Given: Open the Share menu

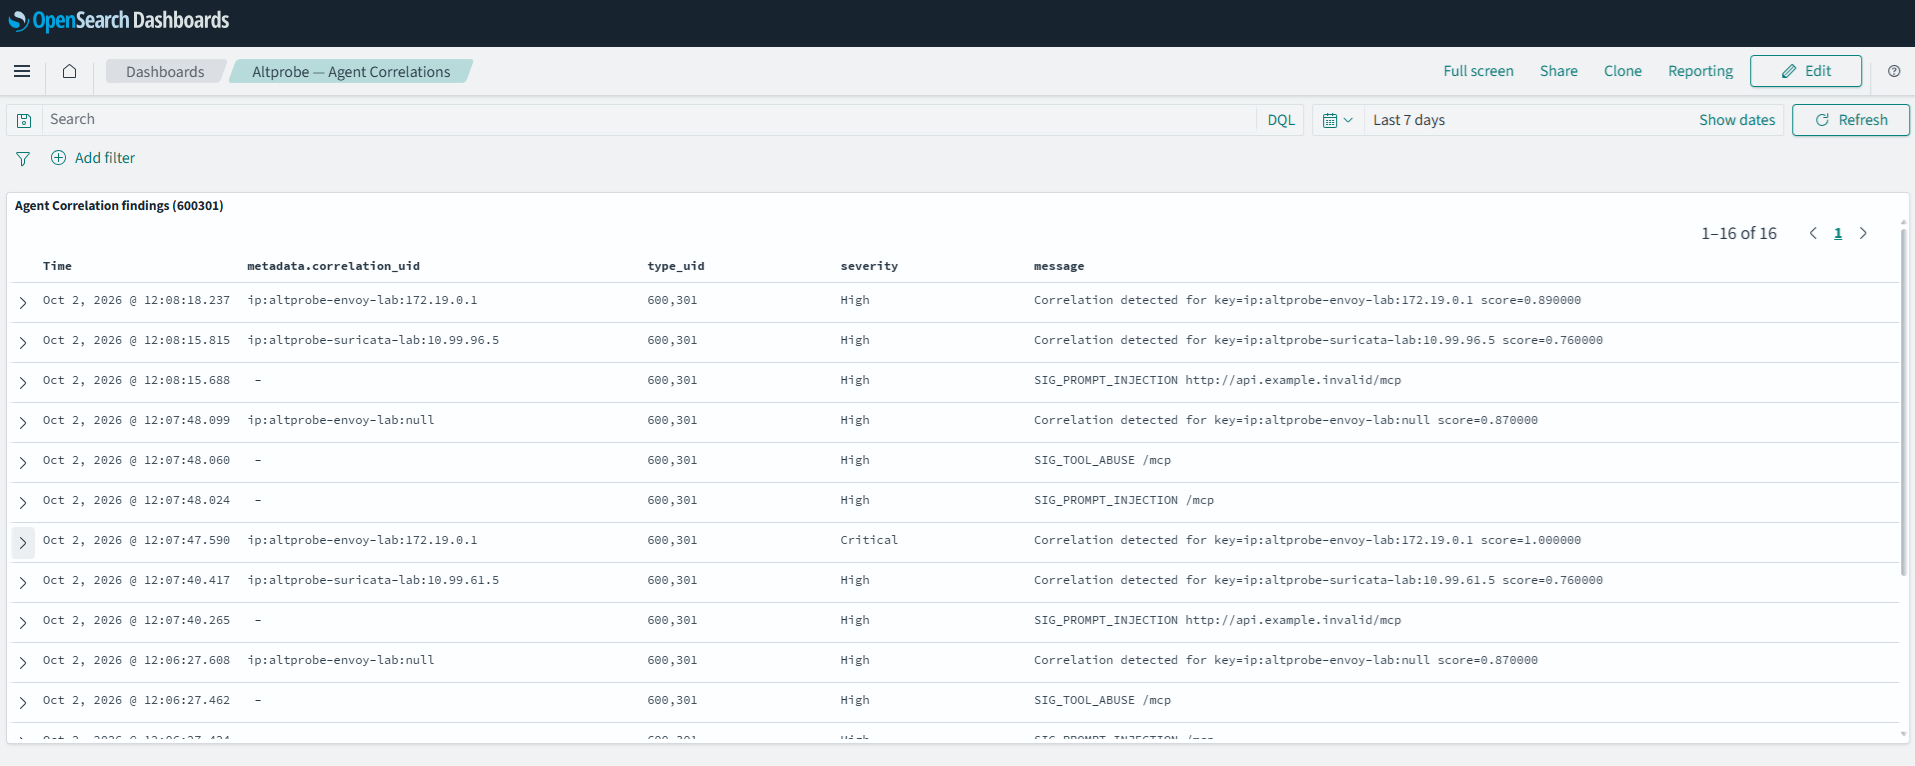Looking at the screenshot, I should [x=1558, y=71].
